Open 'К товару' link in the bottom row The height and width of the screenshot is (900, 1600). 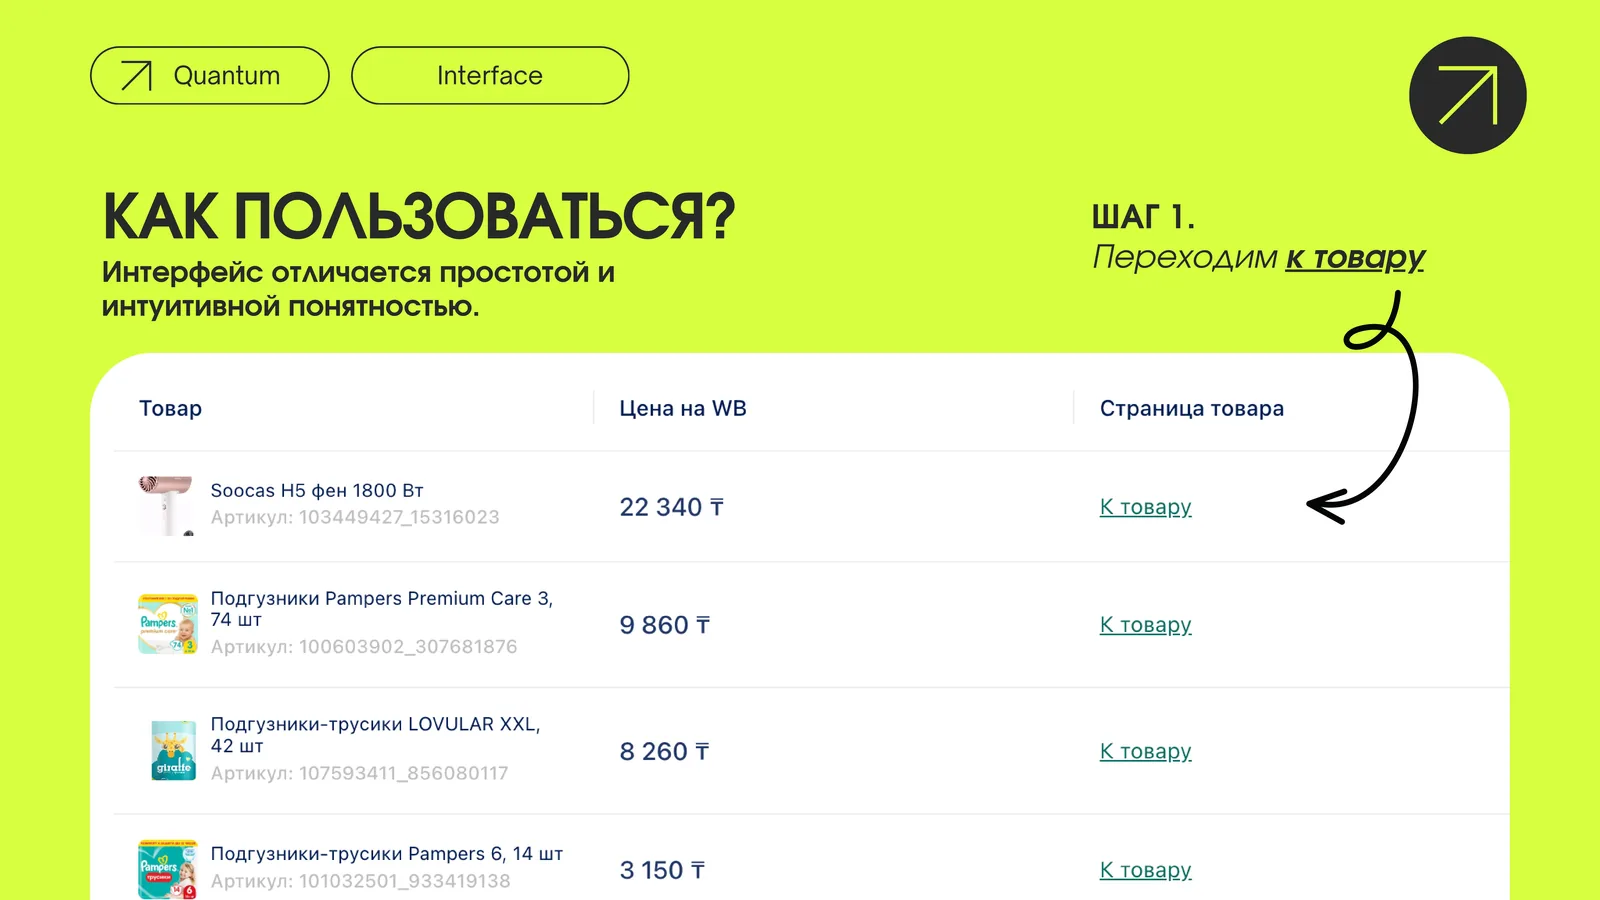pyautogui.click(x=1145, y=869)
